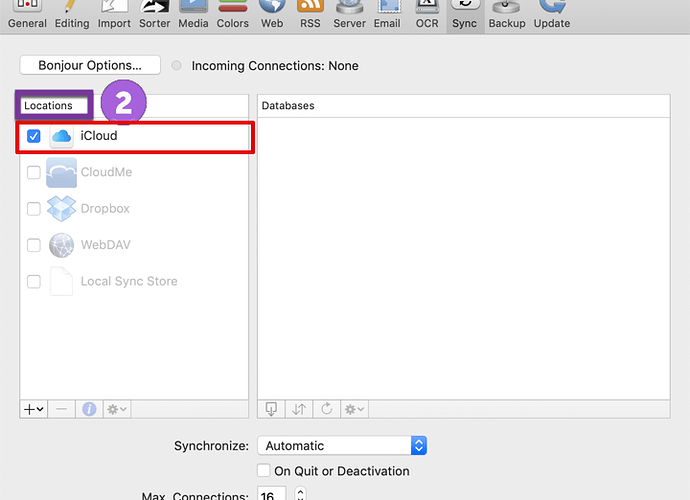Viewport: 690px width, 500px height.
Task: Enable the Dropbox location checkbox
Action: (x=34, y=209)
